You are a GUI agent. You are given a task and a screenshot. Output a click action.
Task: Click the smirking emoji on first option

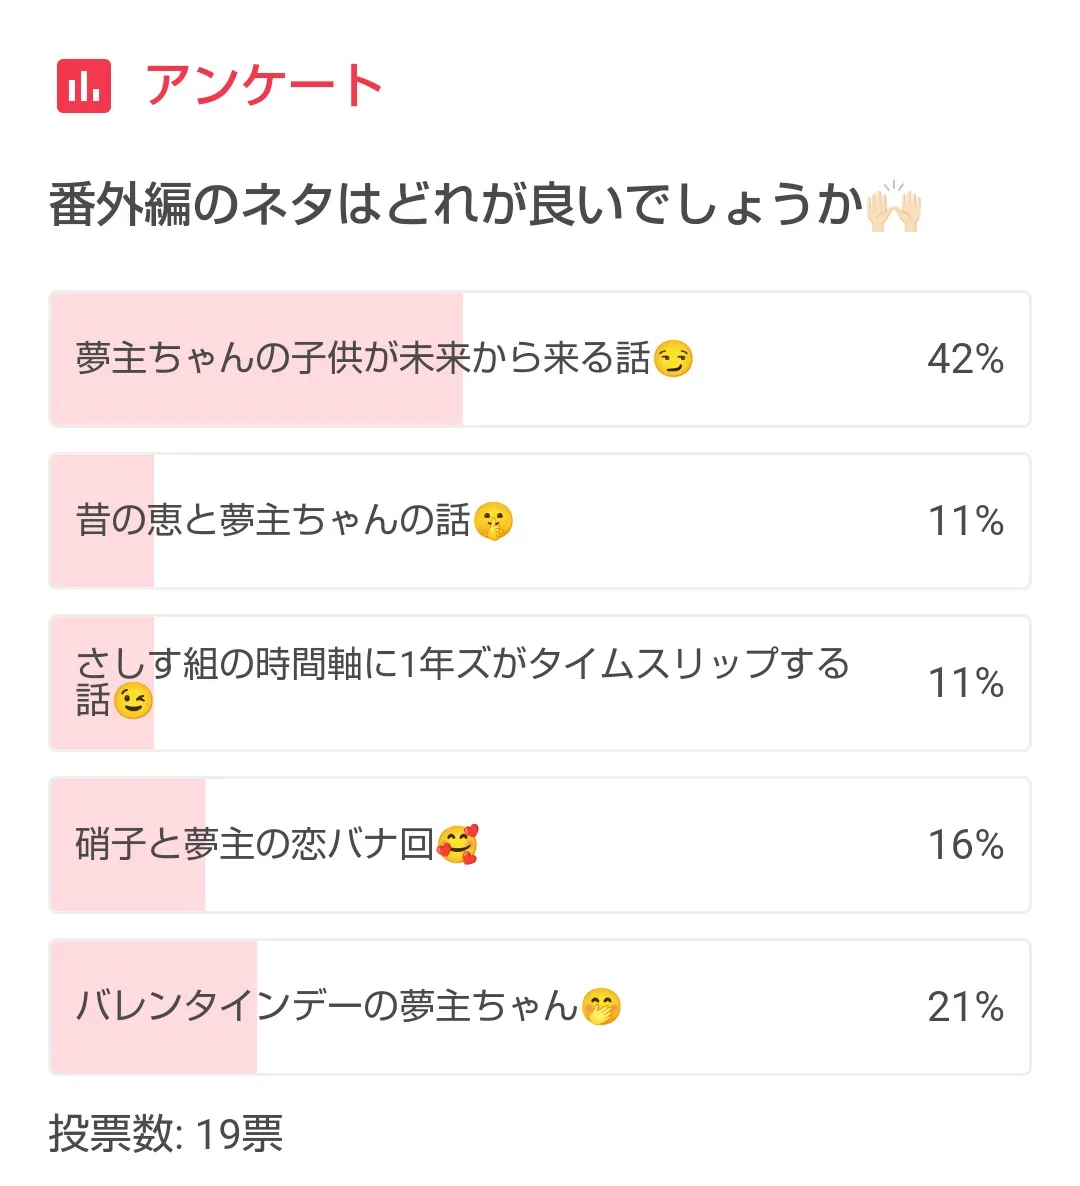(x=673, y=359)
